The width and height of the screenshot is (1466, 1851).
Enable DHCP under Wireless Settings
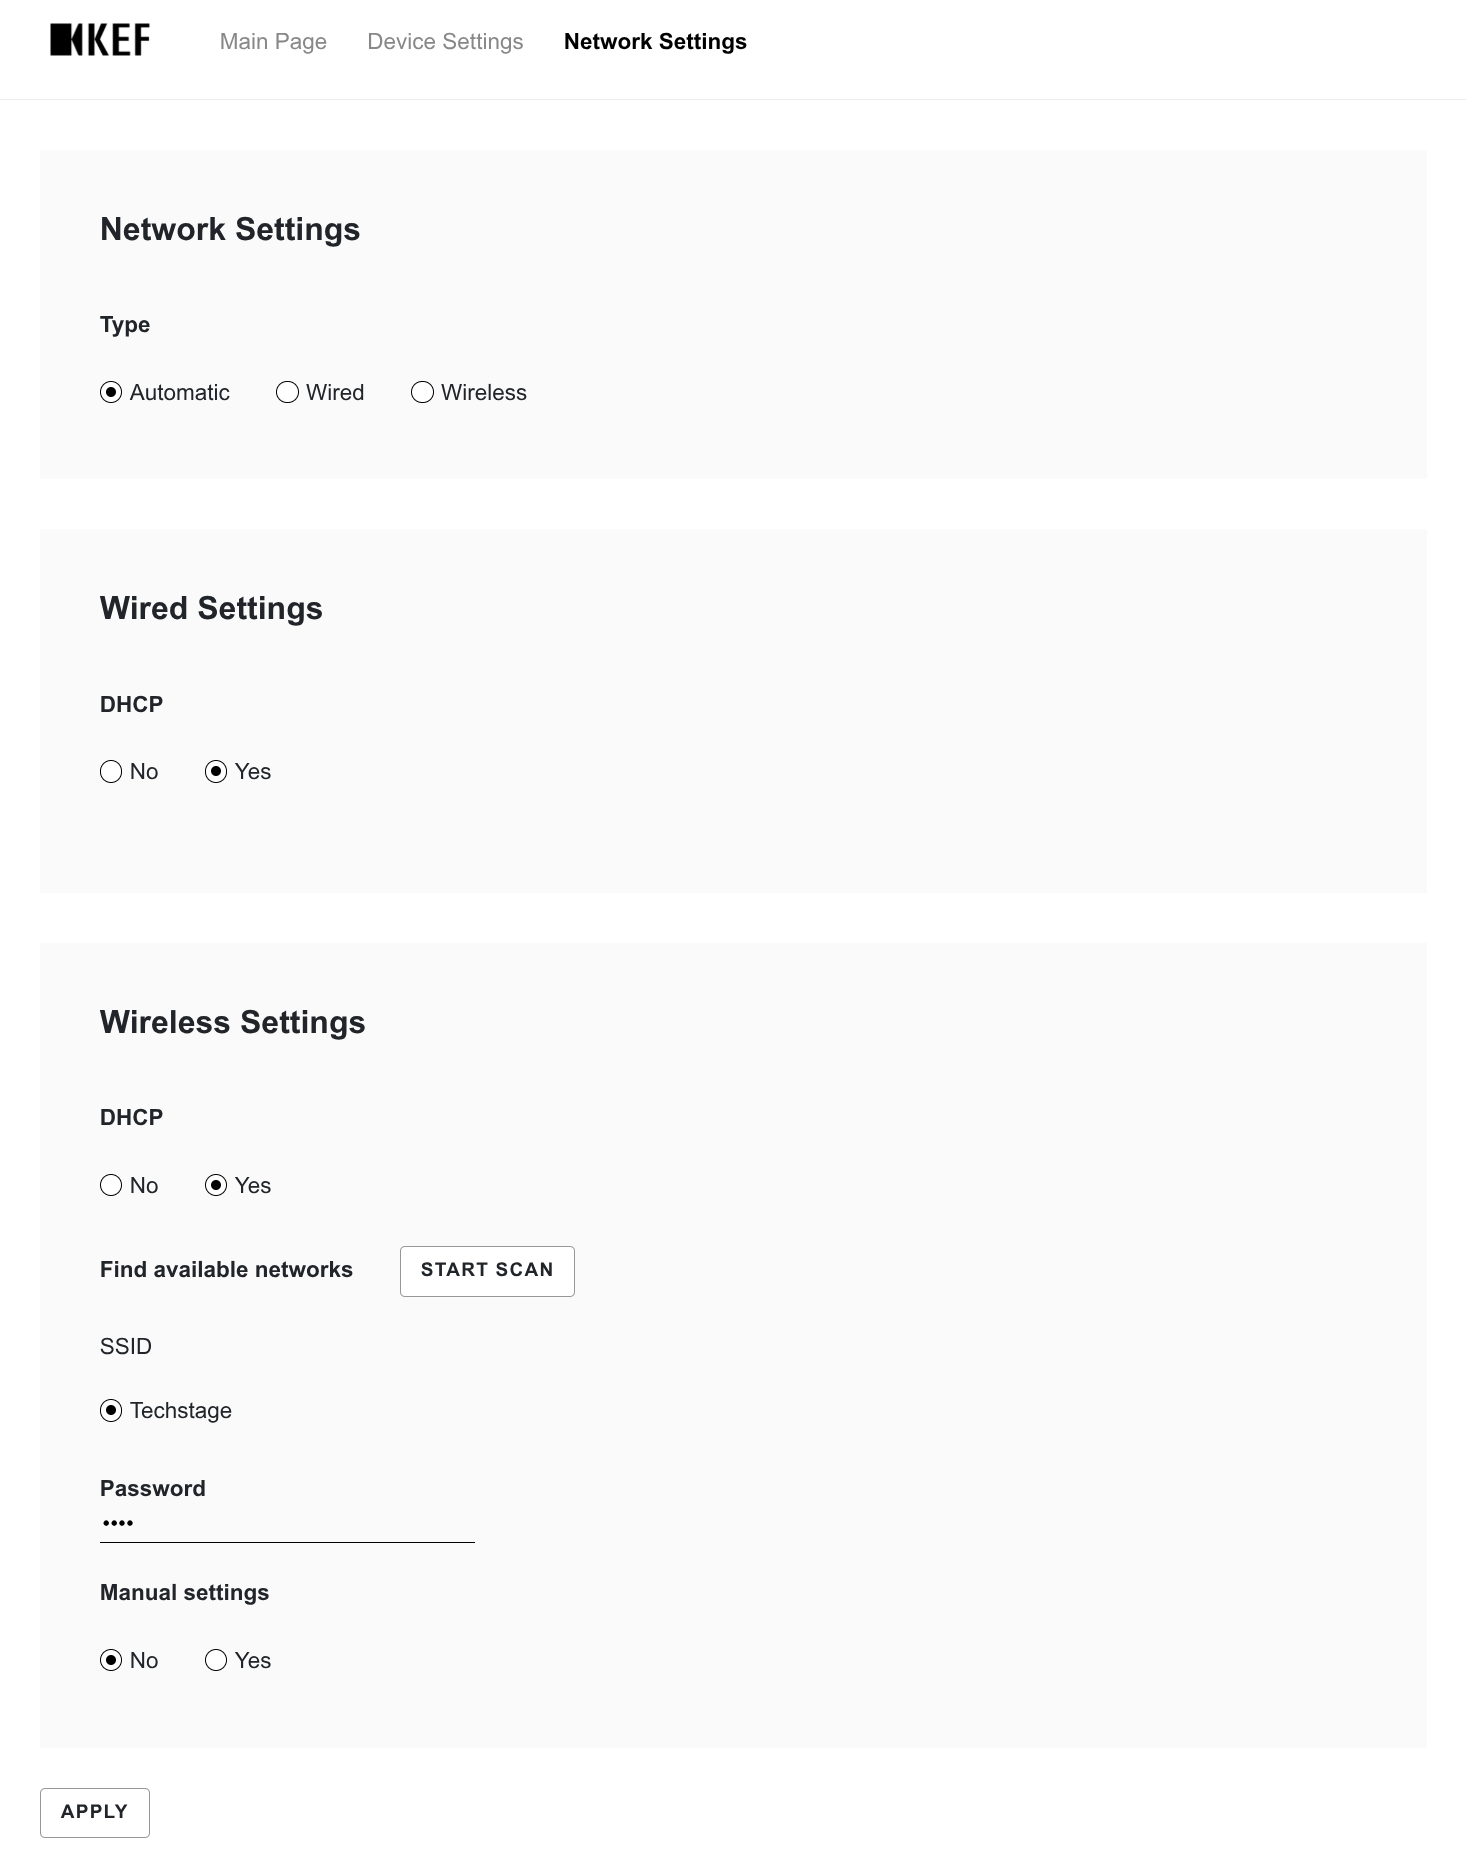[x=216, y=1186]
